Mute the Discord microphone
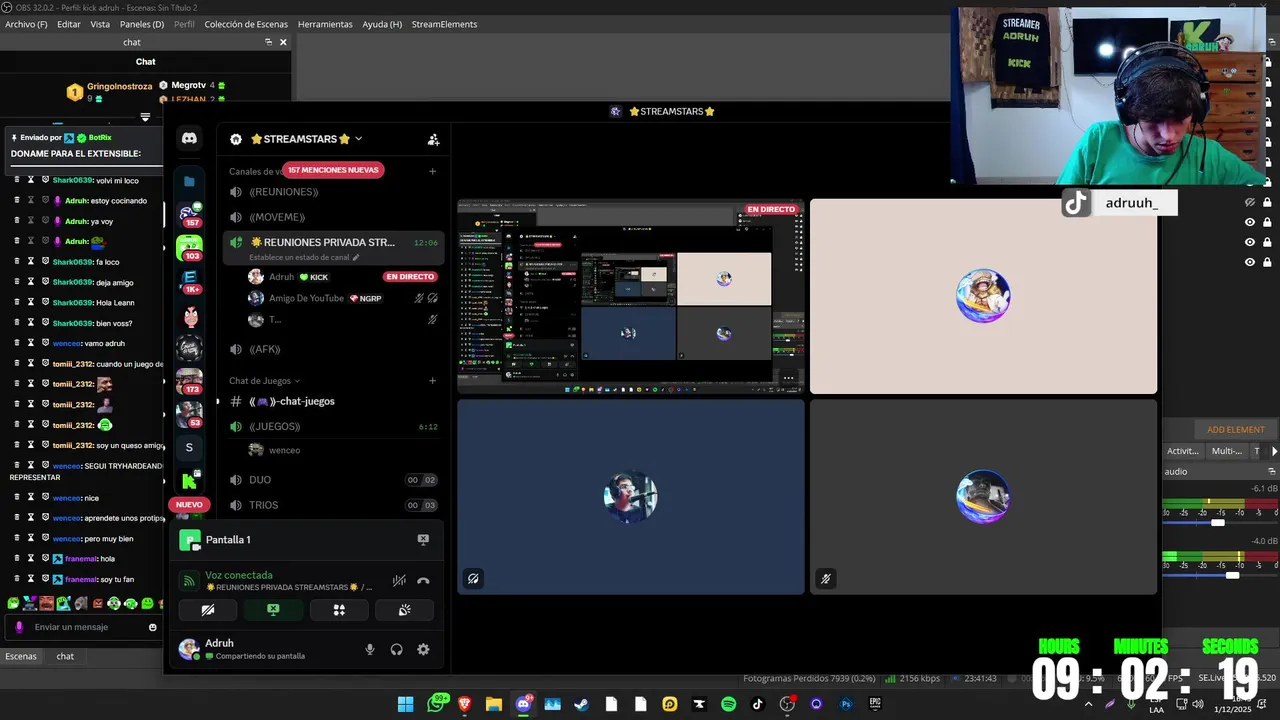 (x=370, y=649)
